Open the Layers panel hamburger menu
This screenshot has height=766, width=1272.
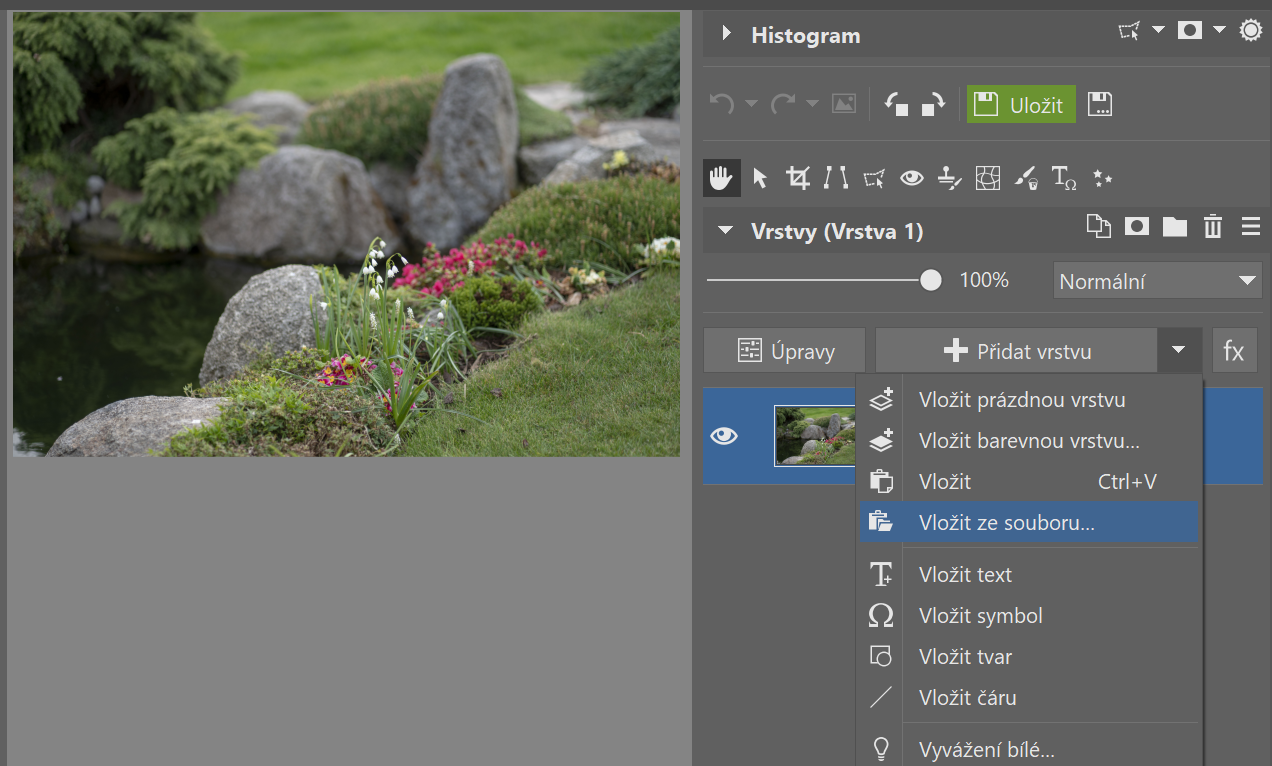[x=1250, y=227]
